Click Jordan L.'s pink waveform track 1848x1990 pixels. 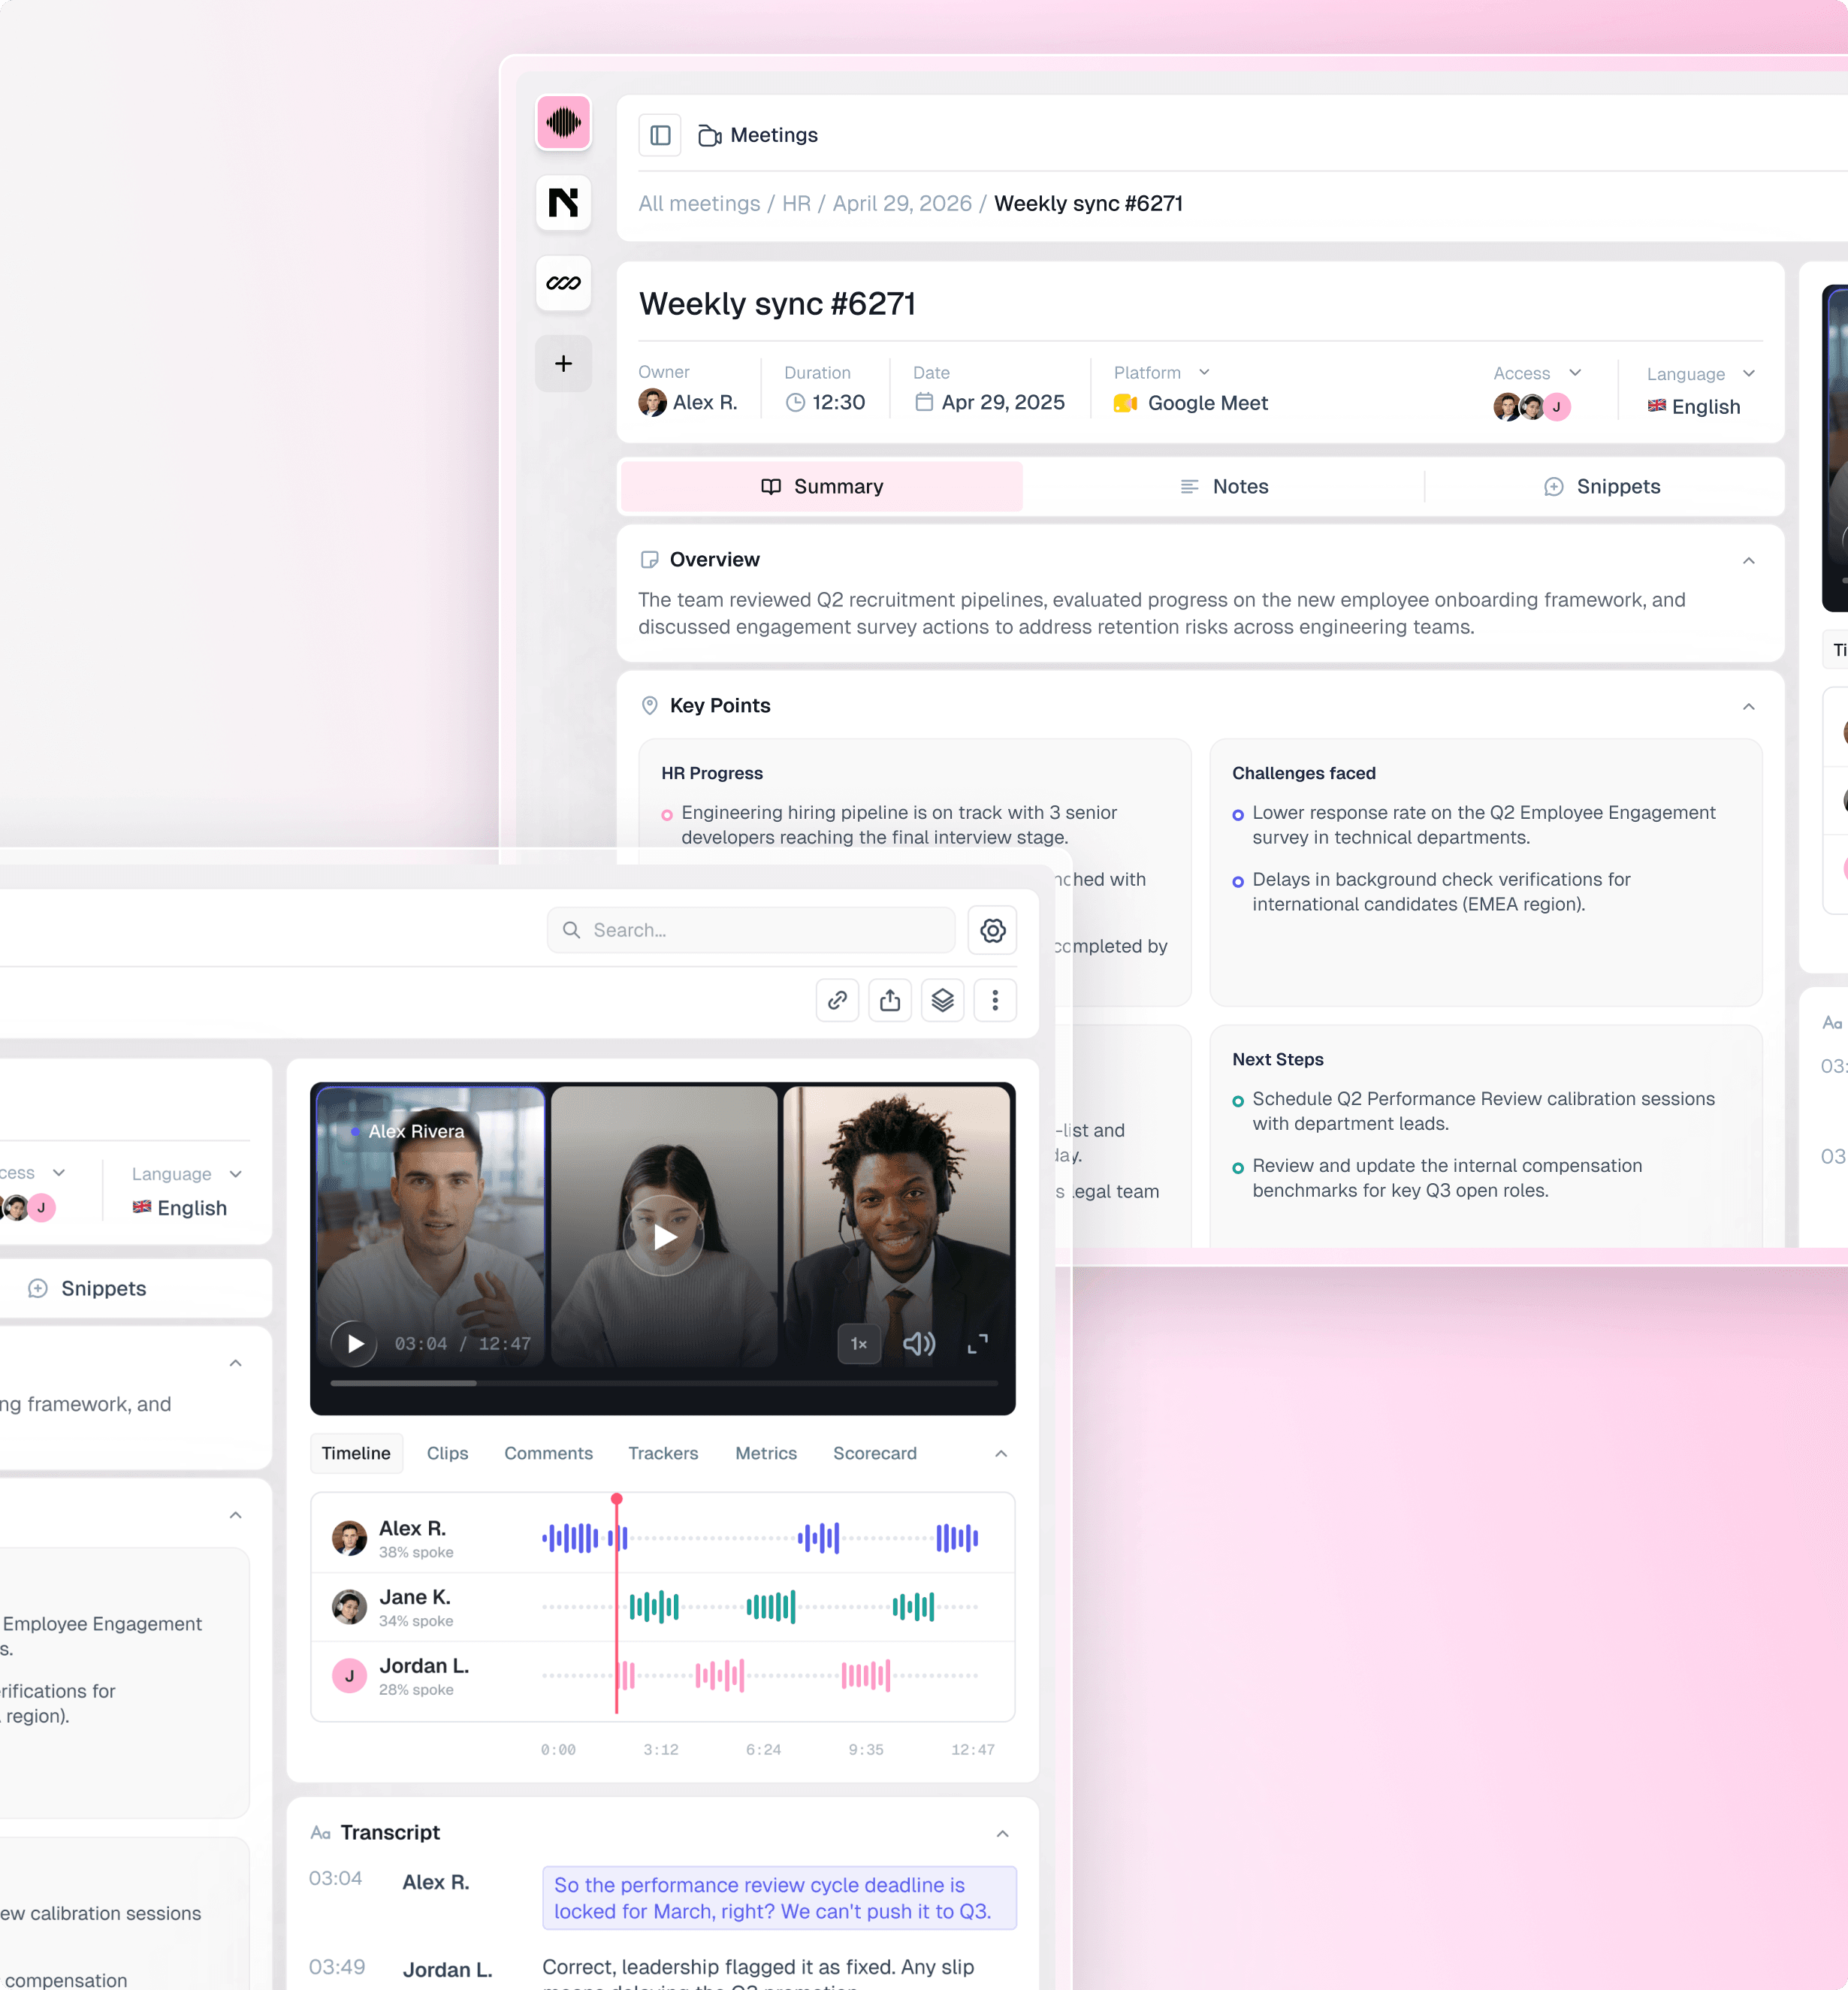(x=760, y=1675)
